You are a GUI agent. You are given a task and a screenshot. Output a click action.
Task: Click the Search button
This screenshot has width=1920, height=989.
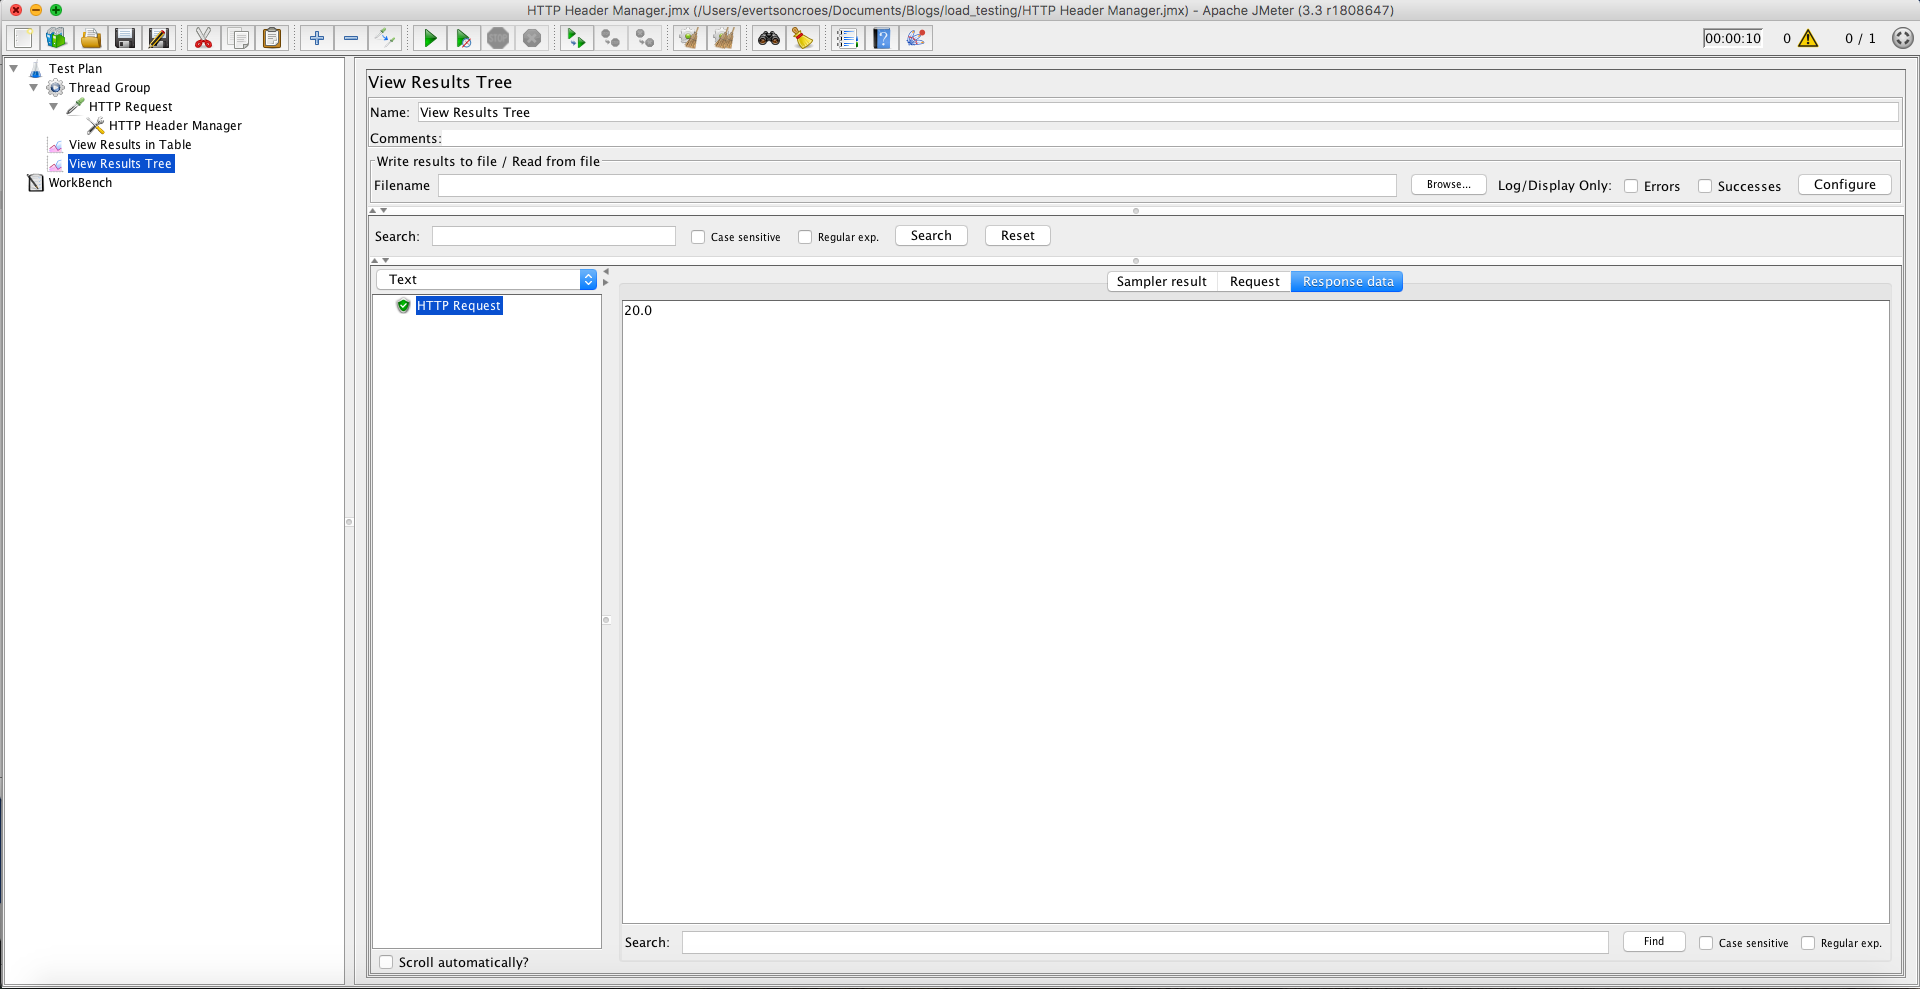tap(931, 236)
